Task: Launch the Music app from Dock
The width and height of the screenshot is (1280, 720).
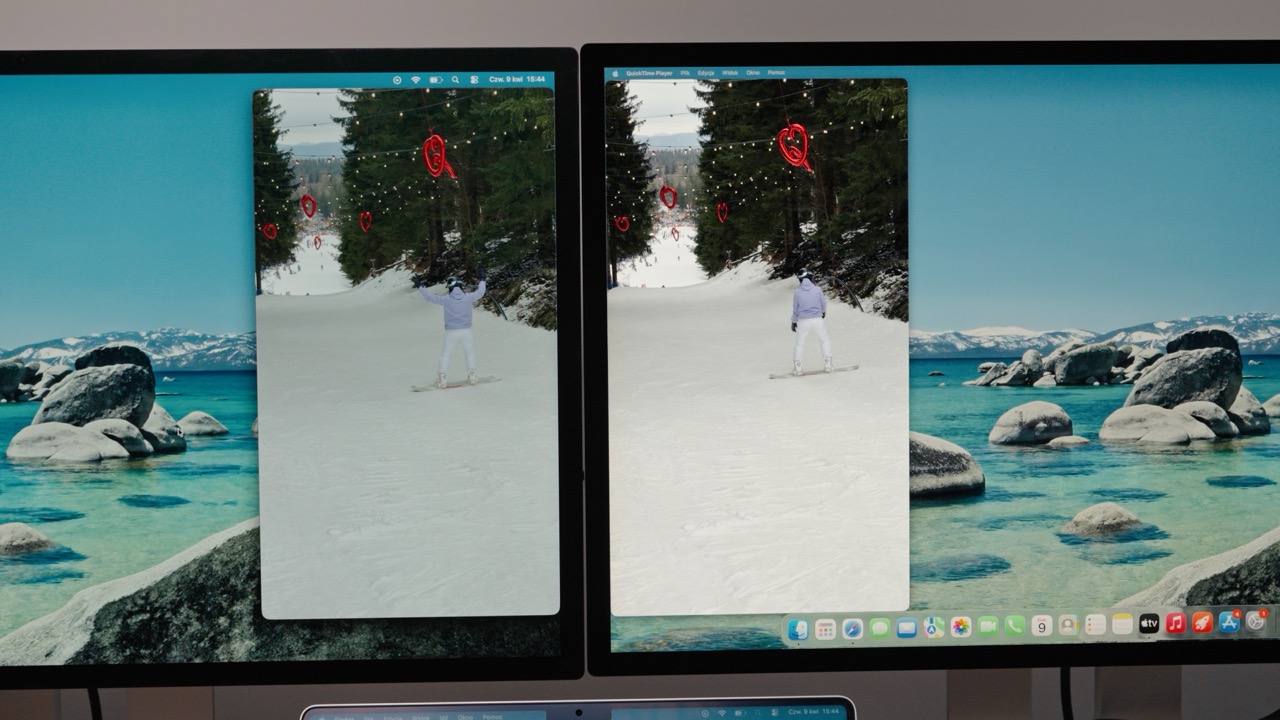Action: pos(1176,623)
